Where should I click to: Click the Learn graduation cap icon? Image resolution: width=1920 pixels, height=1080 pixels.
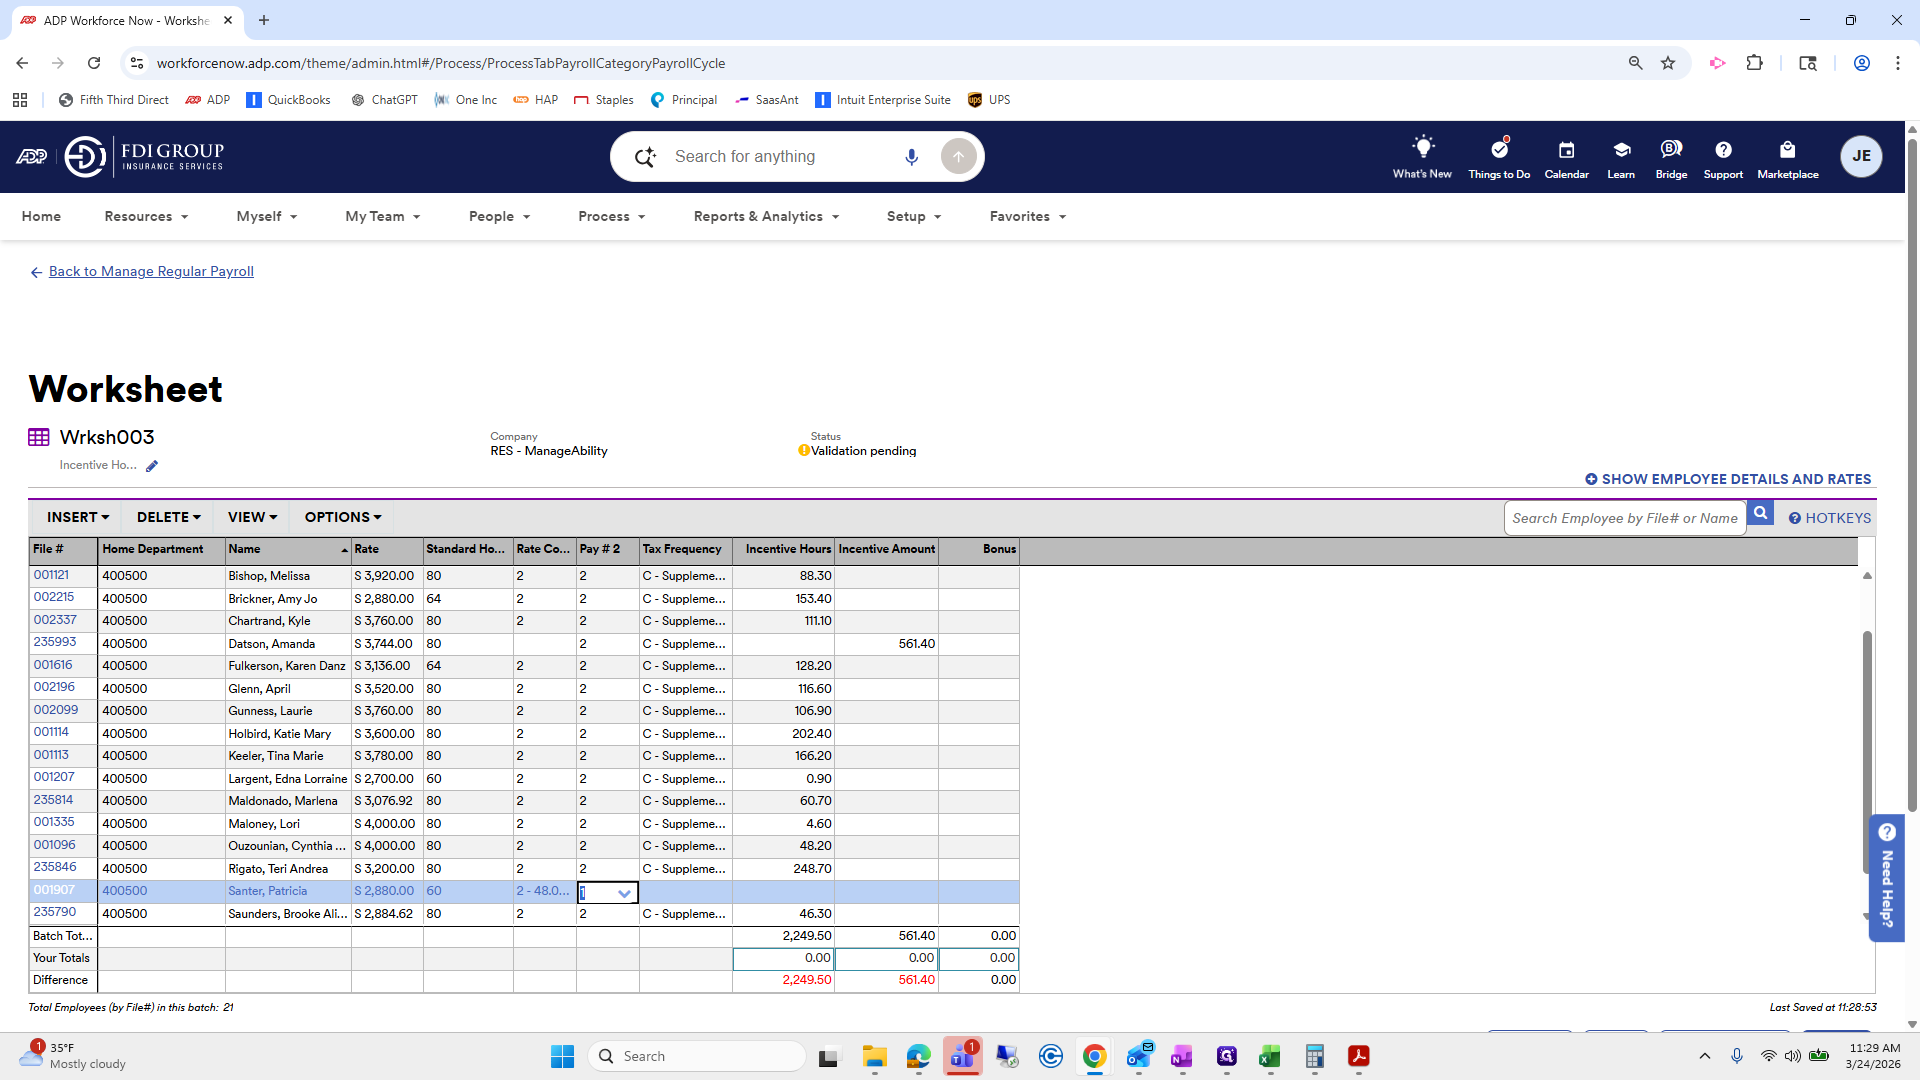[1621, 150]
